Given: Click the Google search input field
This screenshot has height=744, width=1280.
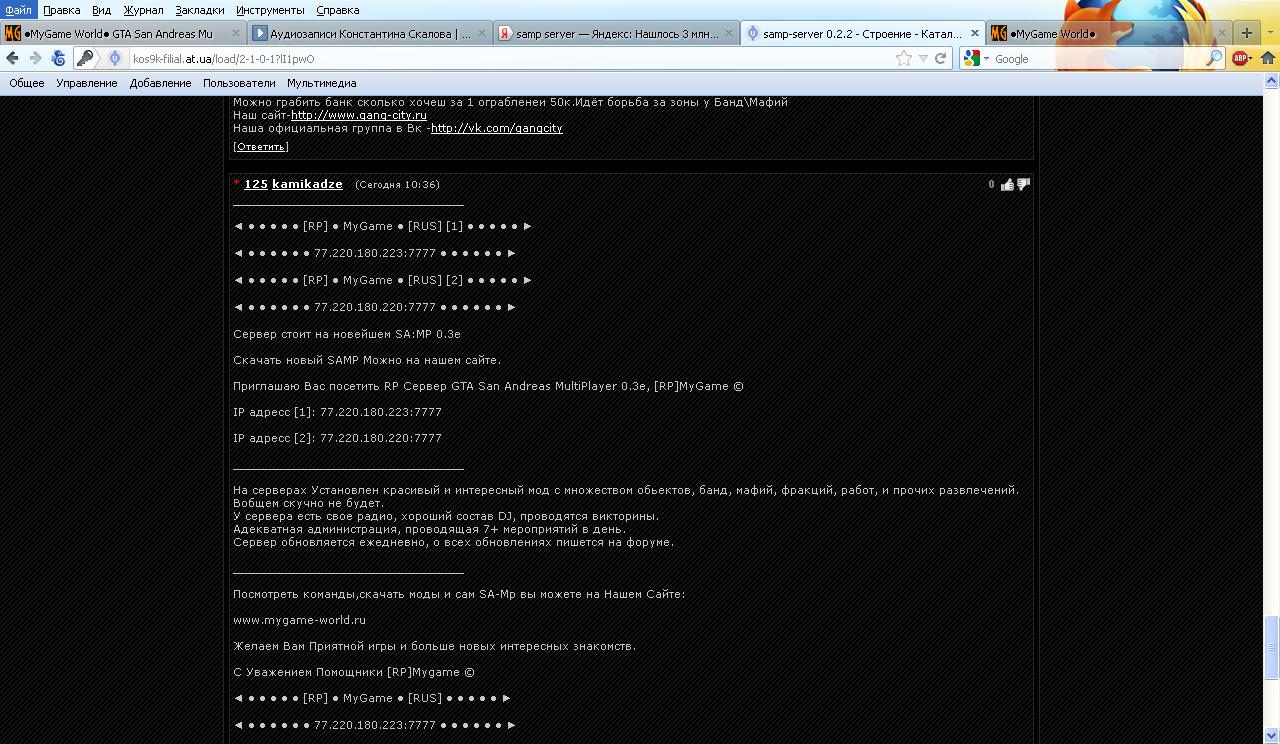Looking at the screenshot, I should [x=1098, y=59].
